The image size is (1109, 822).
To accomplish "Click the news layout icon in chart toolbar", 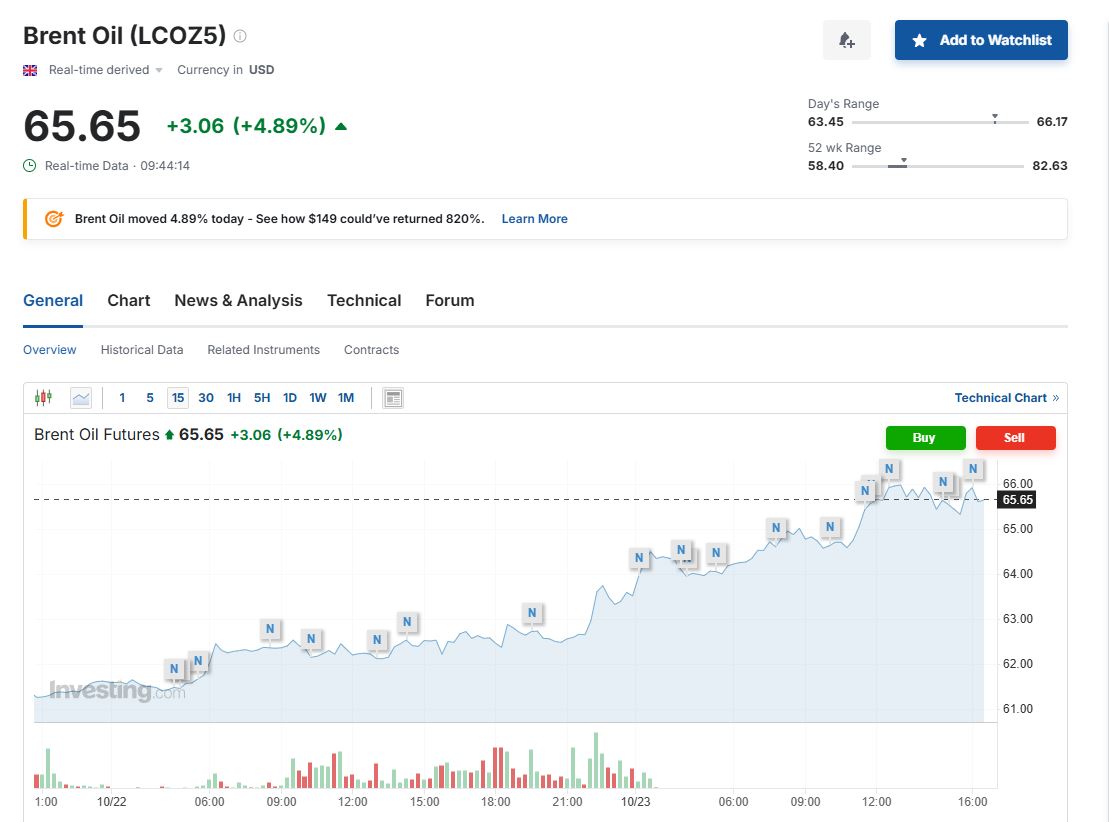I will (x=393, y=398).
